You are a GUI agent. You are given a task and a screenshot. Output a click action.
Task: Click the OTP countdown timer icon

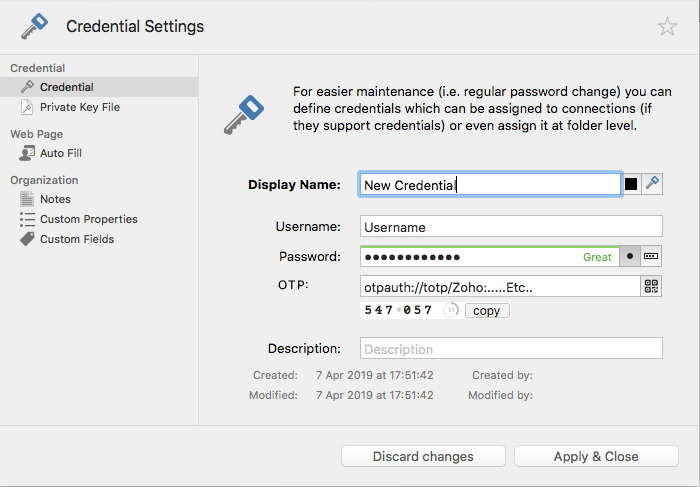coord(451,310)
